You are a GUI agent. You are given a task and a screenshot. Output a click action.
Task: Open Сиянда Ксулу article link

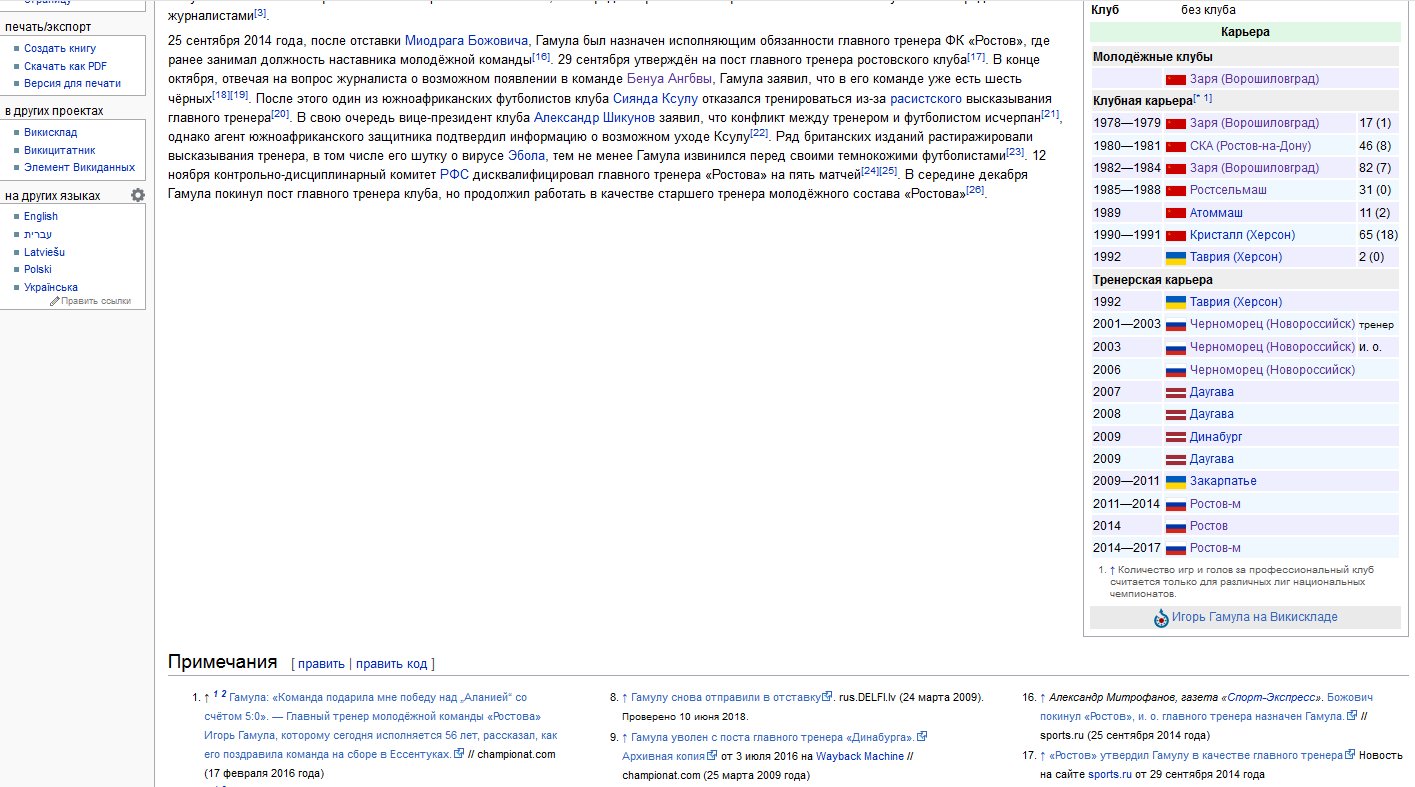pos(655,98)
